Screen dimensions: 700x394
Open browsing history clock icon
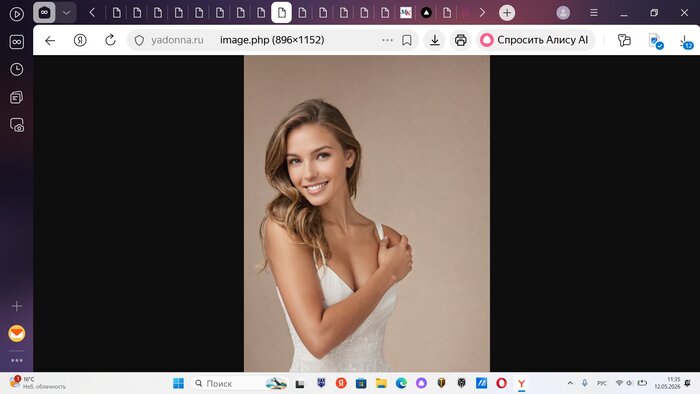(x=17, y=70)
